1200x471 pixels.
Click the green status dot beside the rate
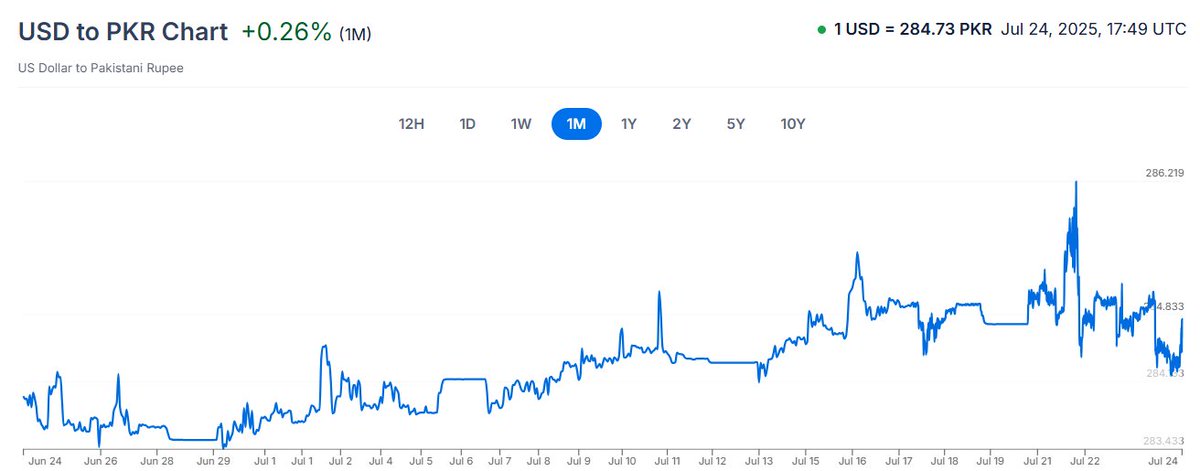click(821, 30)
